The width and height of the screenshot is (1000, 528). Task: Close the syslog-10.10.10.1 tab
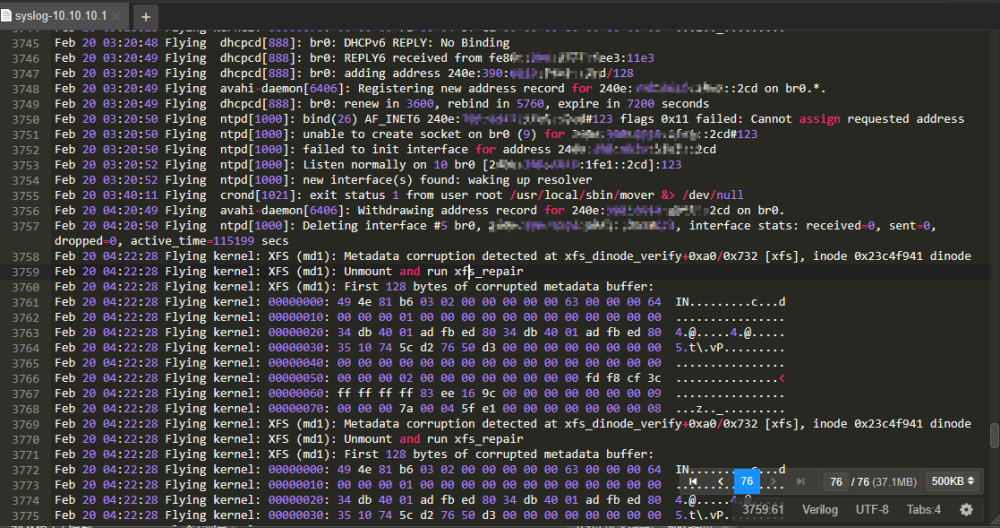coord(116,16)
